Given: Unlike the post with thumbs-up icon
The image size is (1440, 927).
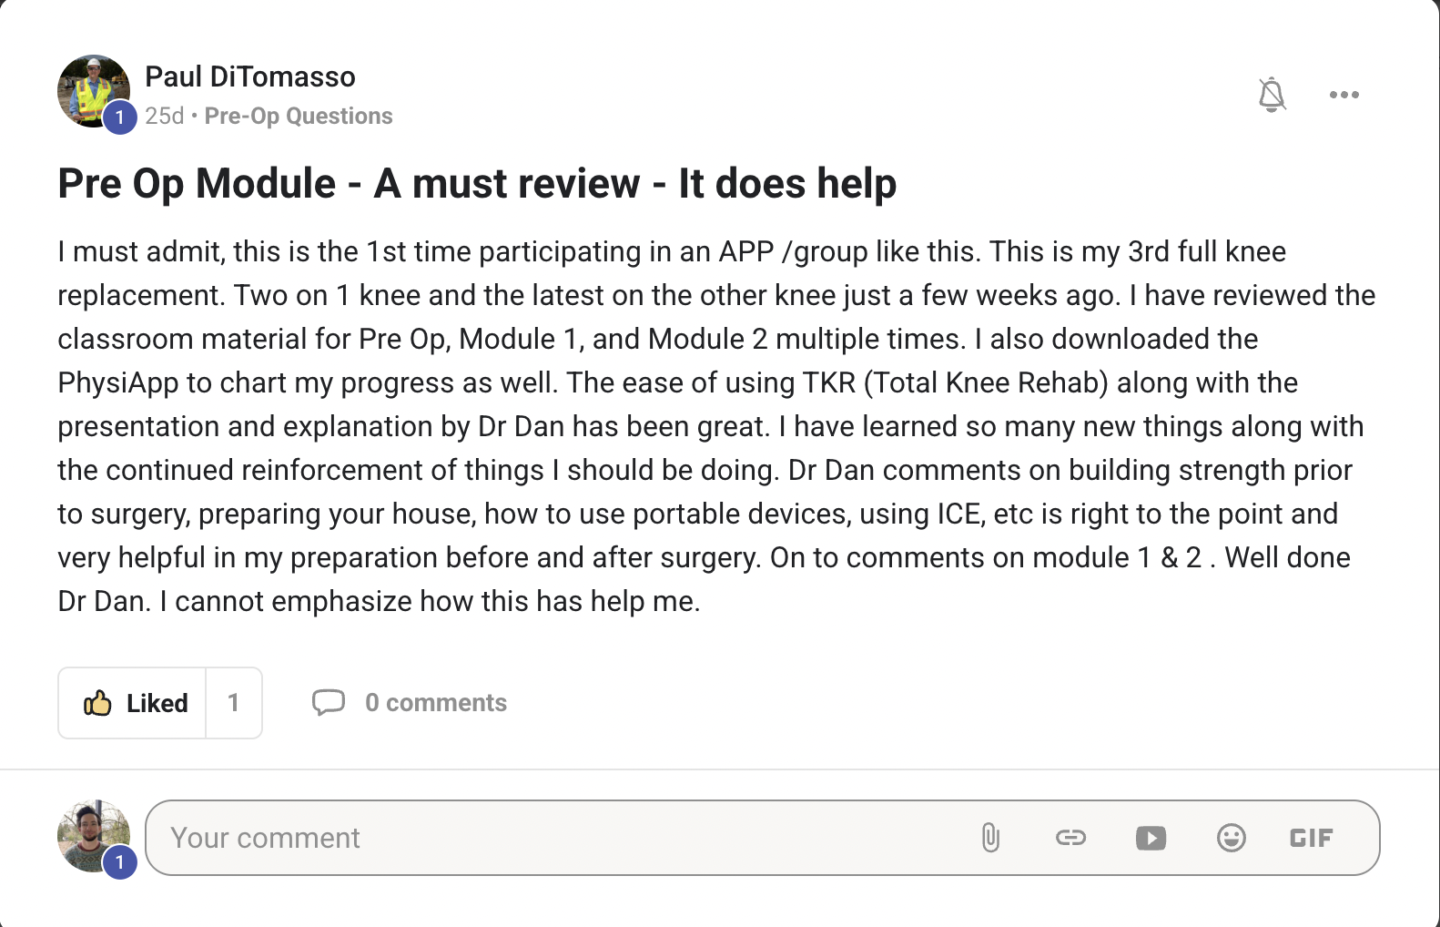Looking at the screenshot, I should click(x=98, y=703).
